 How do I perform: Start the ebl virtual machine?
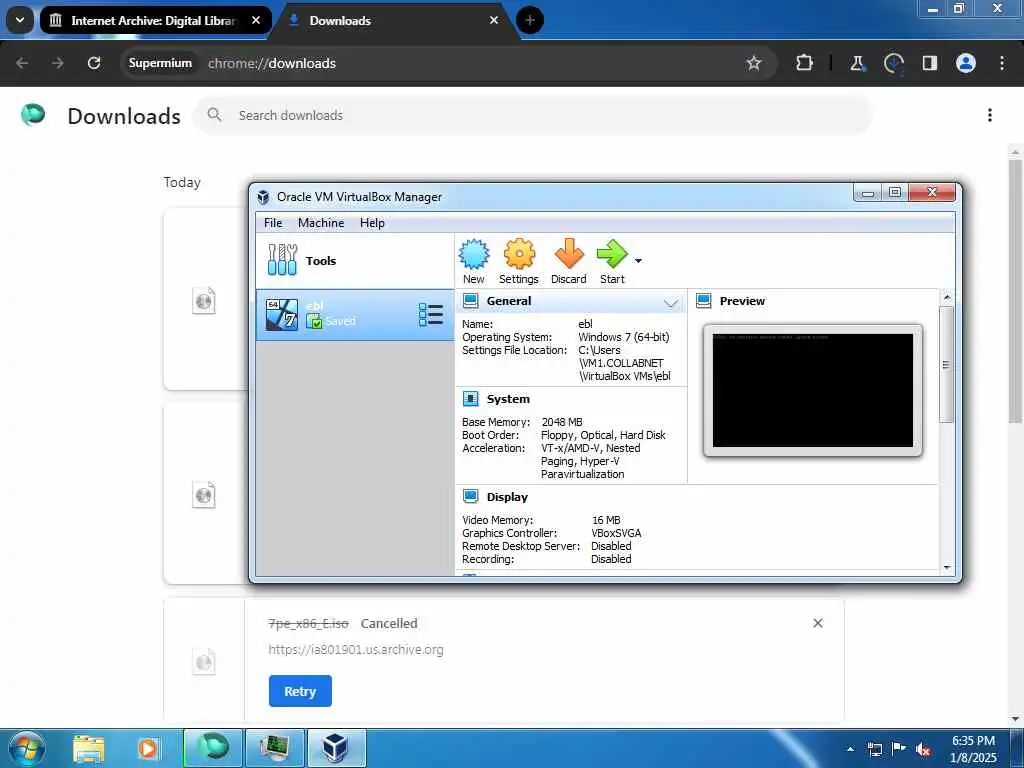[612, 261]
